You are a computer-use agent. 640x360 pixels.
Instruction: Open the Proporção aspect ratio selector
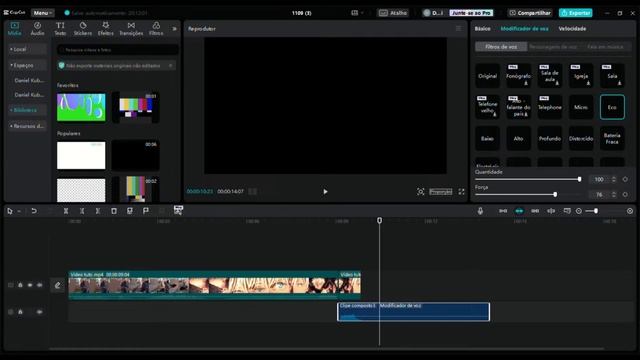pyautogui.click(x=441, y=191)
